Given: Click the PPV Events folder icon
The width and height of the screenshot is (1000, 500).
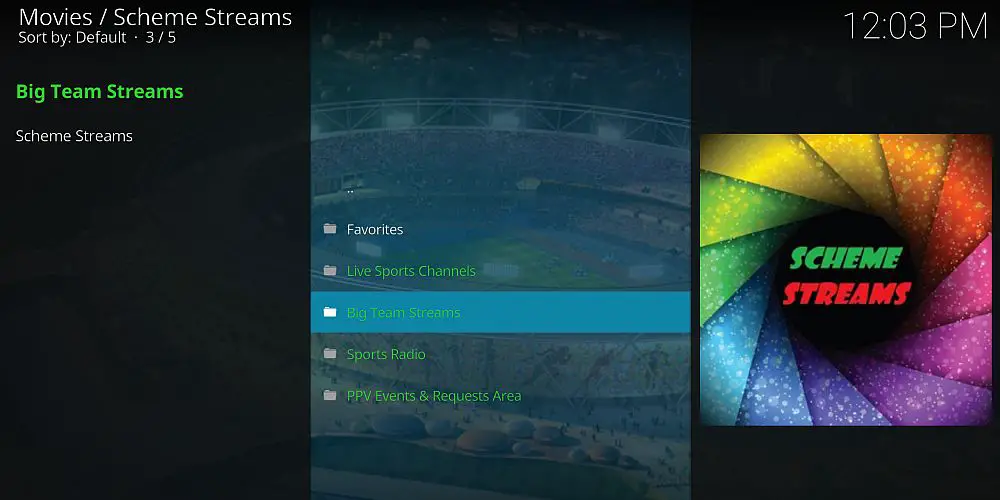Looking at the screenshot, I should (330, 396).
